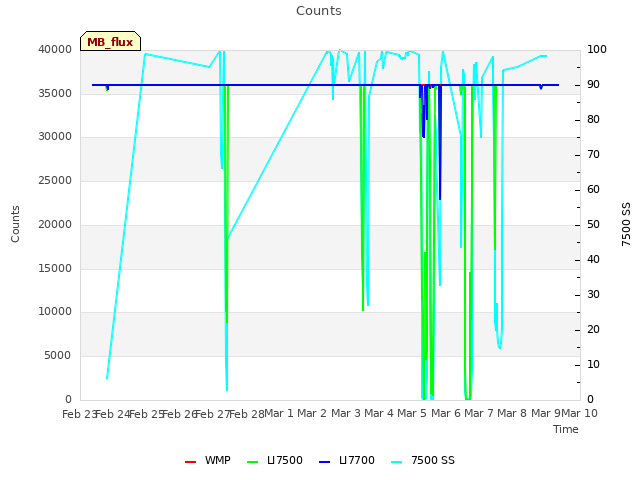Click the Feb 25 date tick label
This screenshot has width=640, height=480.
[x=146, y=414]
